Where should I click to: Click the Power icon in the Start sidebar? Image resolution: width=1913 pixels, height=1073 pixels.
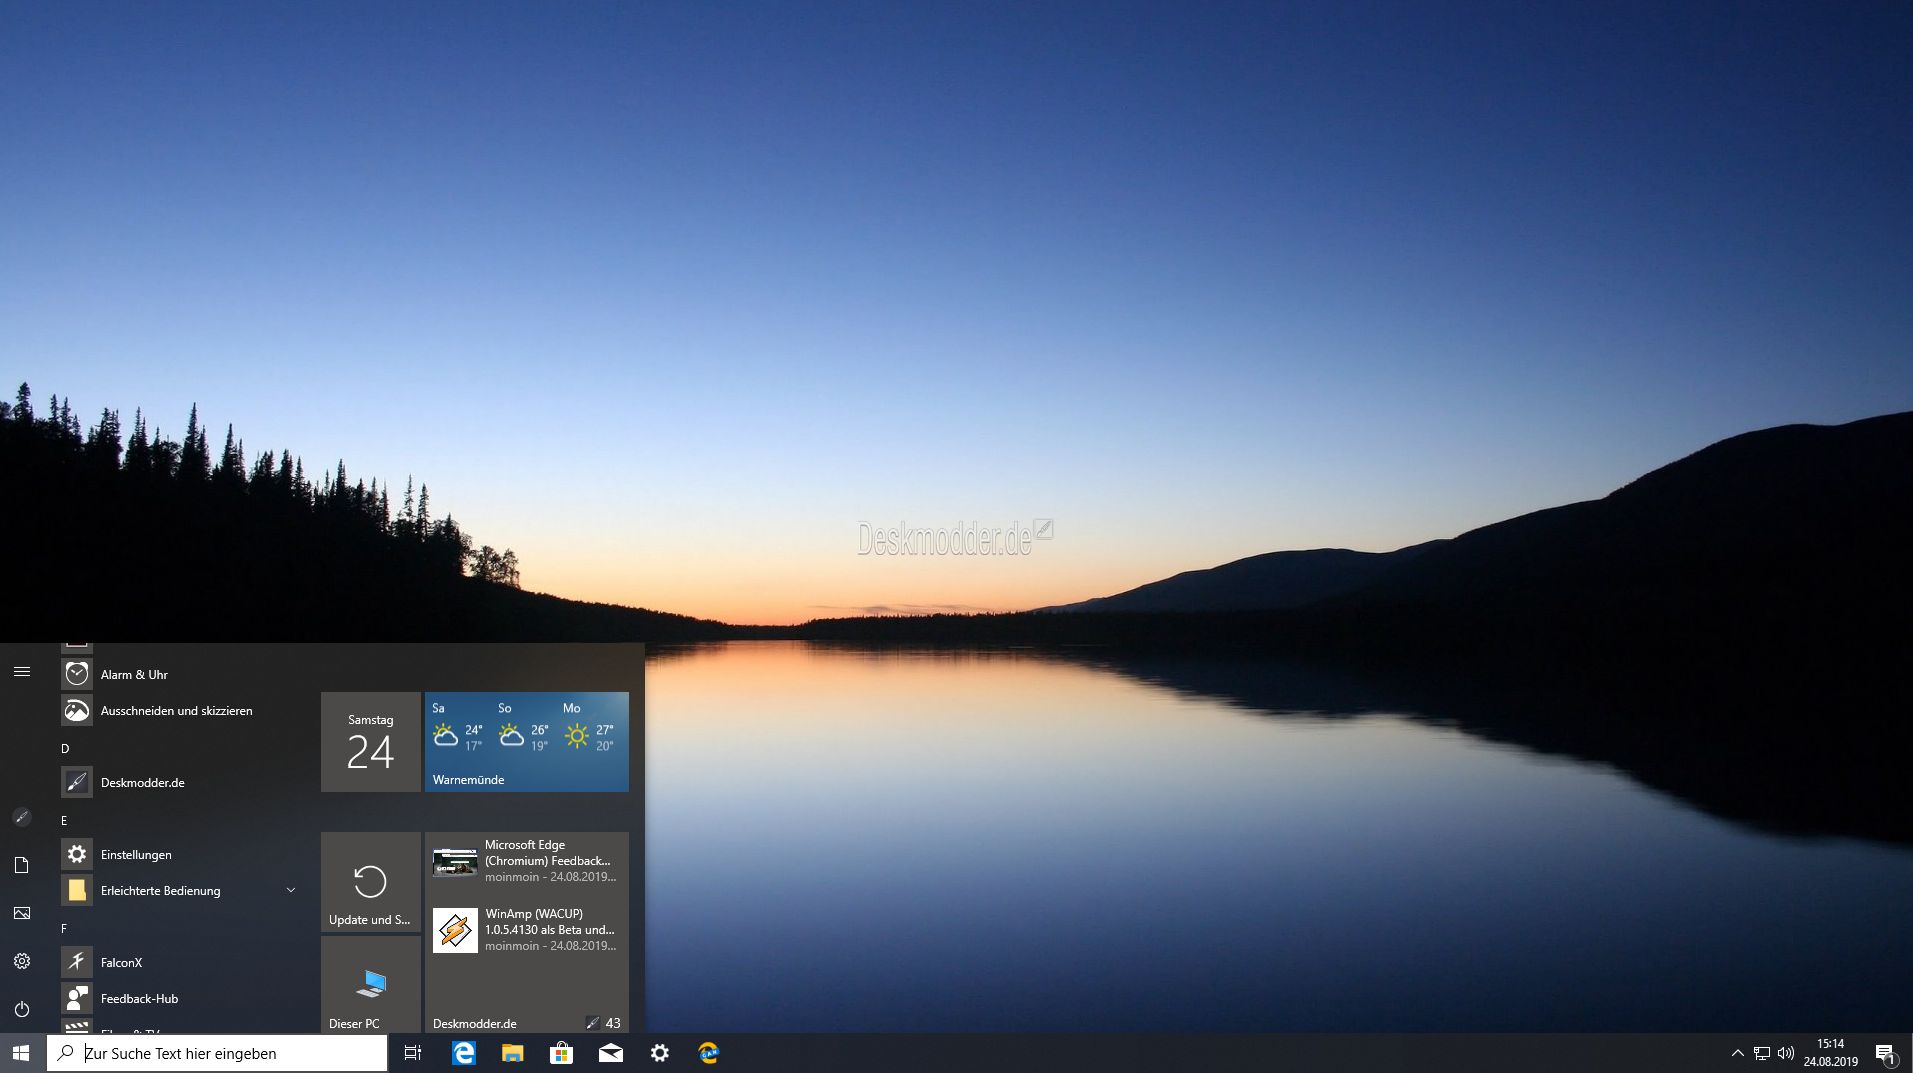click(x=22, y=1009)
